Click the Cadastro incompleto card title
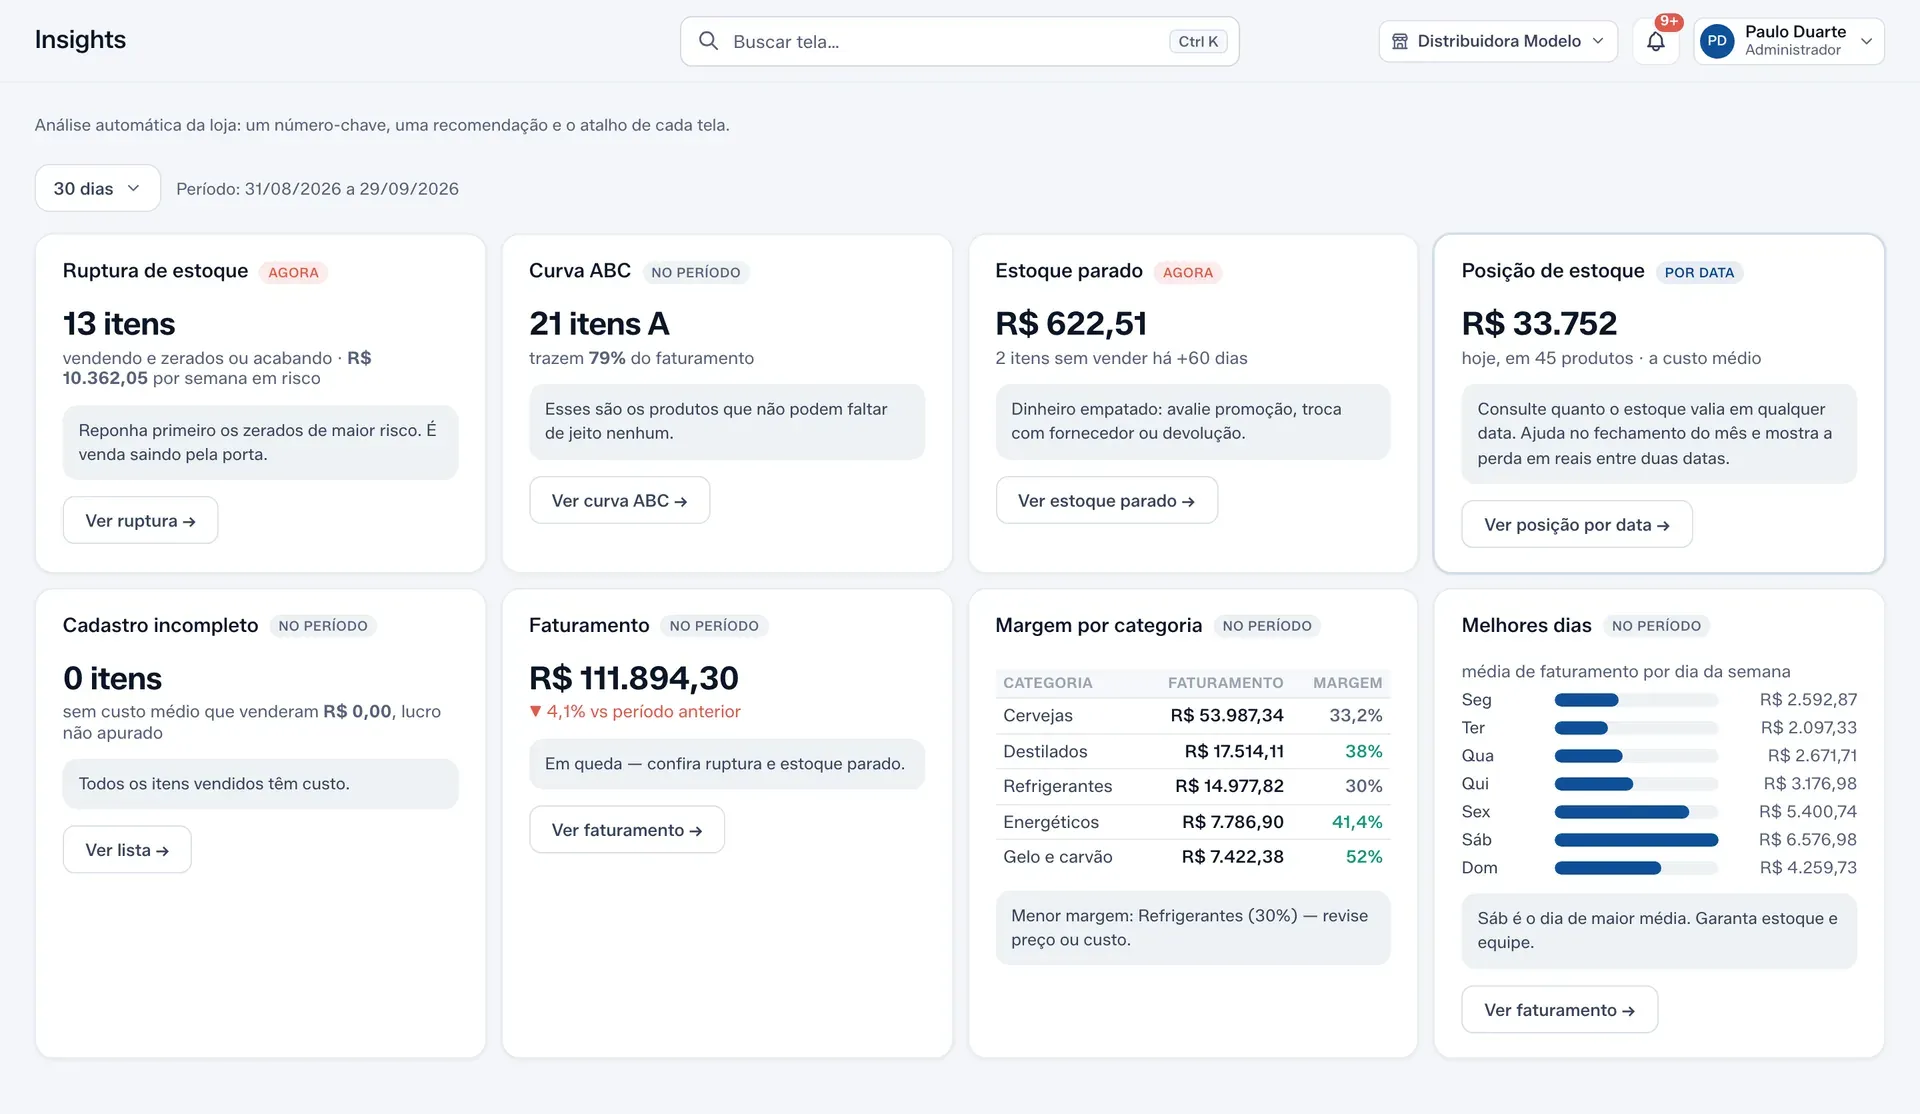The height and width of the screenshot is (1114, 1920). 160,625
